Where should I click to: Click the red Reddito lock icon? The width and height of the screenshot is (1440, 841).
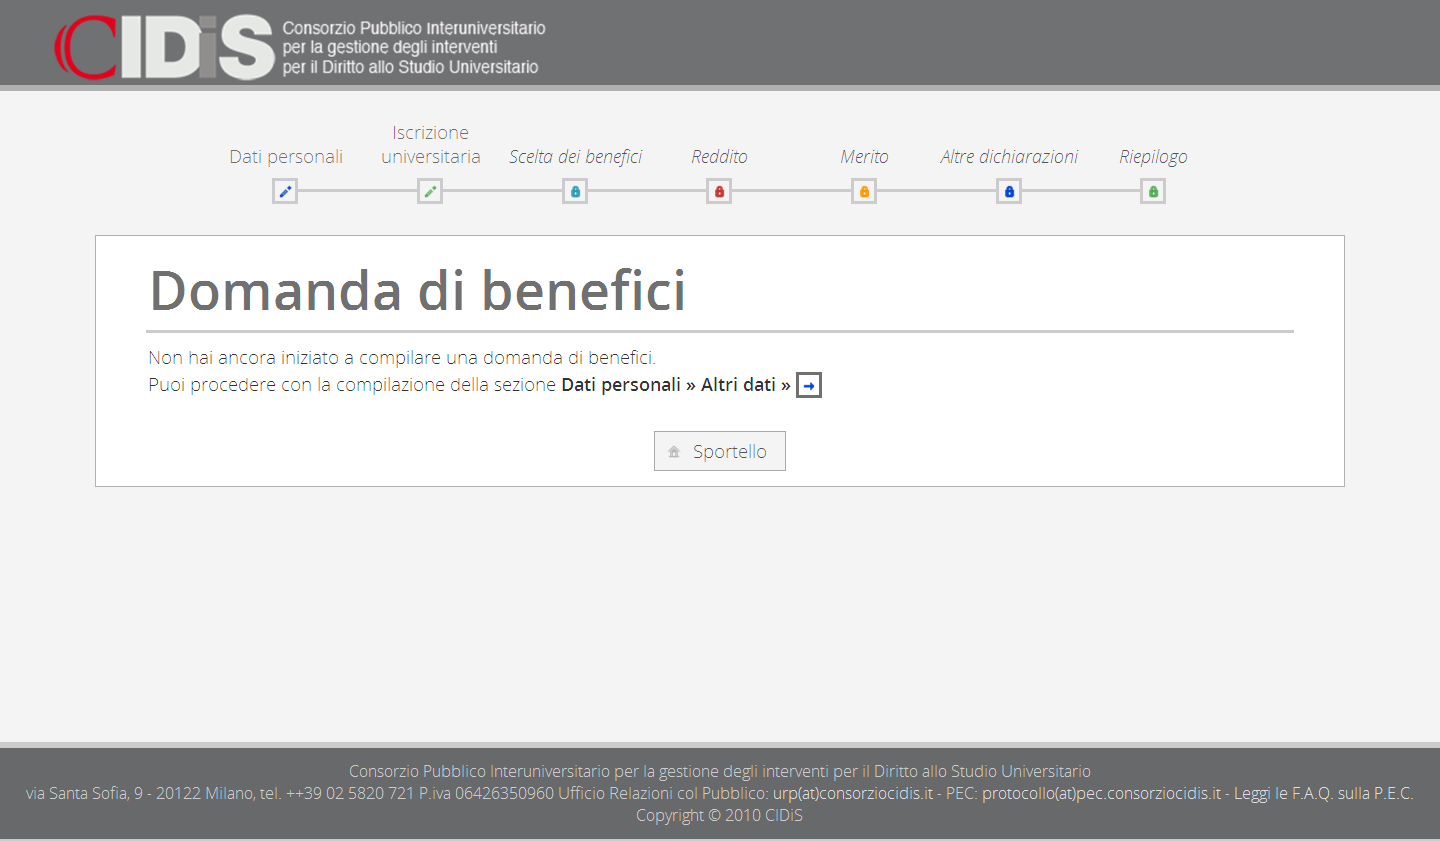click(719, 191)
